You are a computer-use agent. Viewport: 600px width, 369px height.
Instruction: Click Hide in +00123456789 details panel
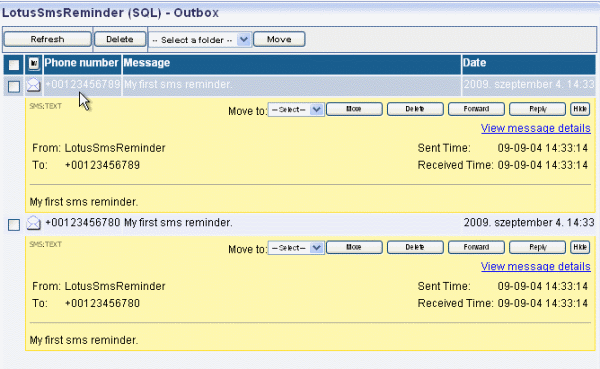pos(580,109)
